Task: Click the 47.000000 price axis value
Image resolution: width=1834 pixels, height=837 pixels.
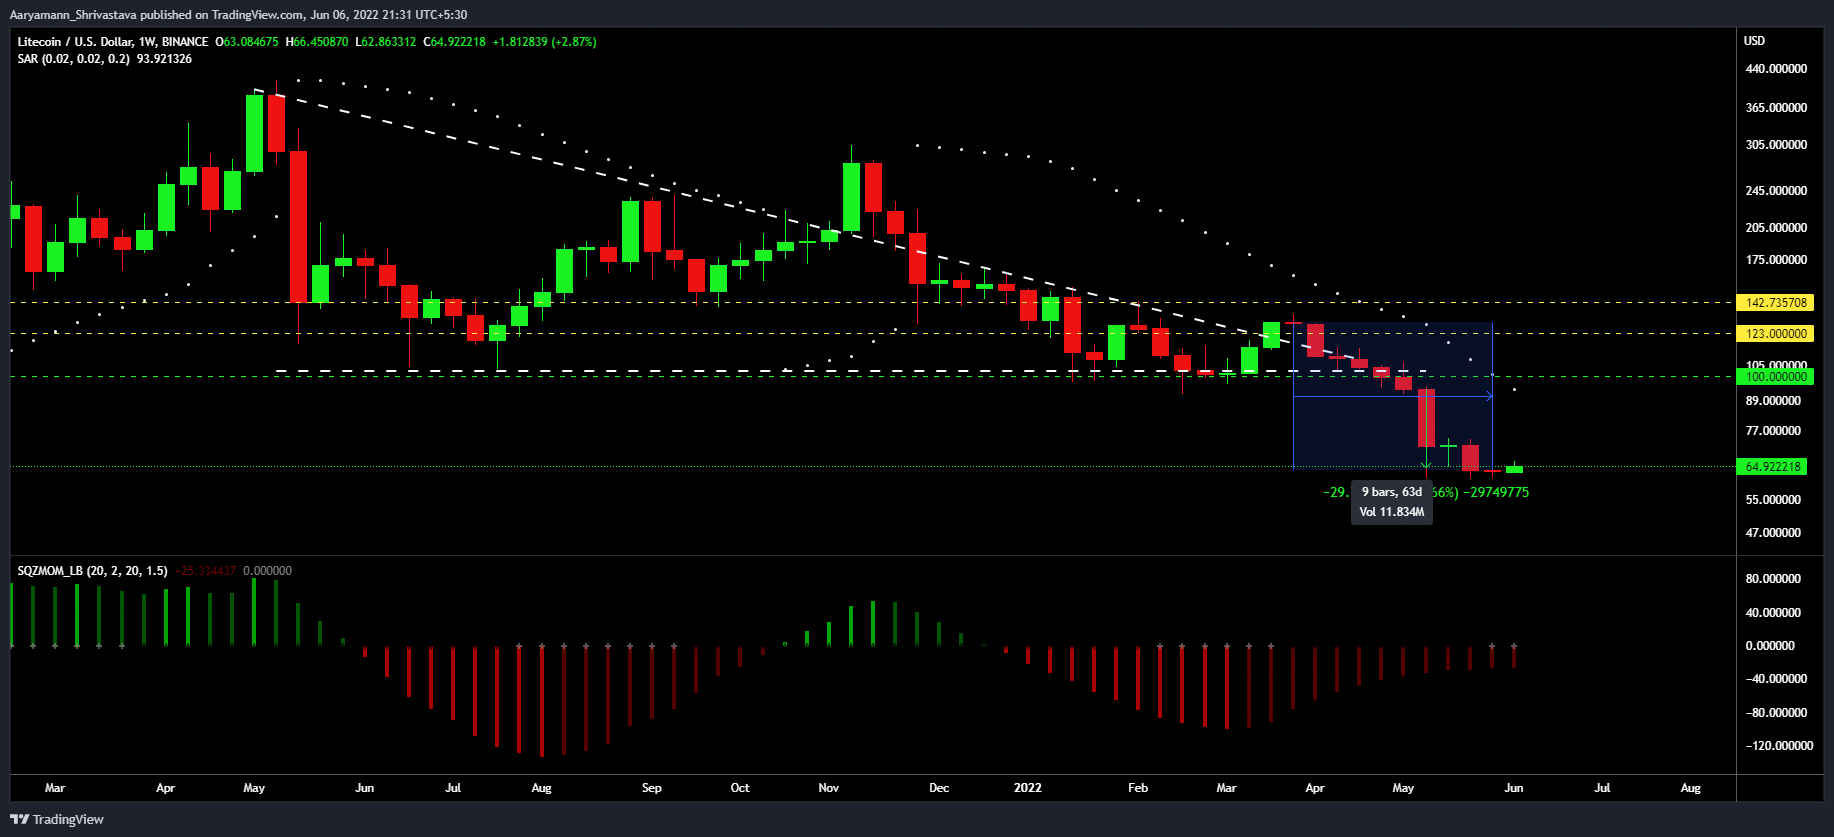Action: tap(1773, 533)
